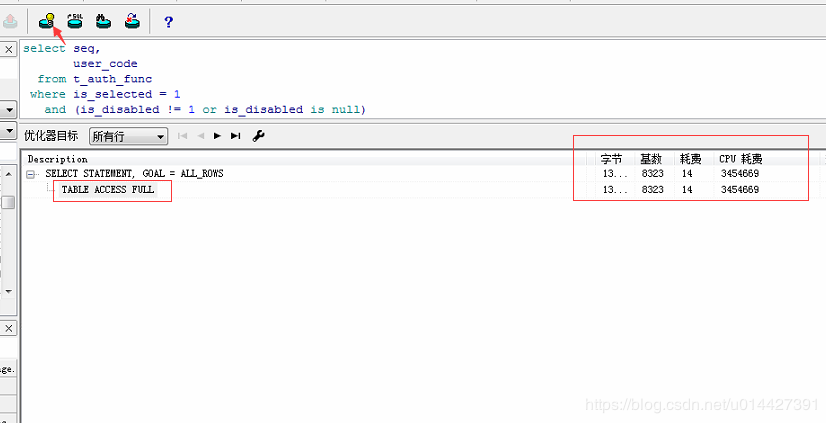Jump to last operation arrow button
Viewport: 826px width, 423px height.
pyautogui.click(x=235, y=136)
